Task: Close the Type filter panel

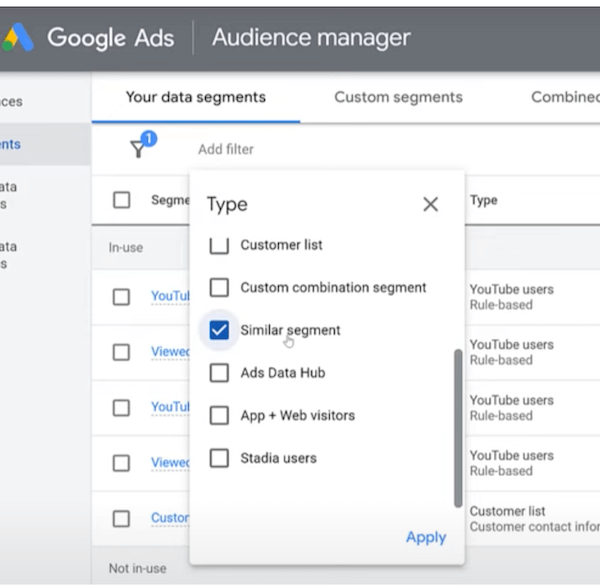Action: point(430,204)
